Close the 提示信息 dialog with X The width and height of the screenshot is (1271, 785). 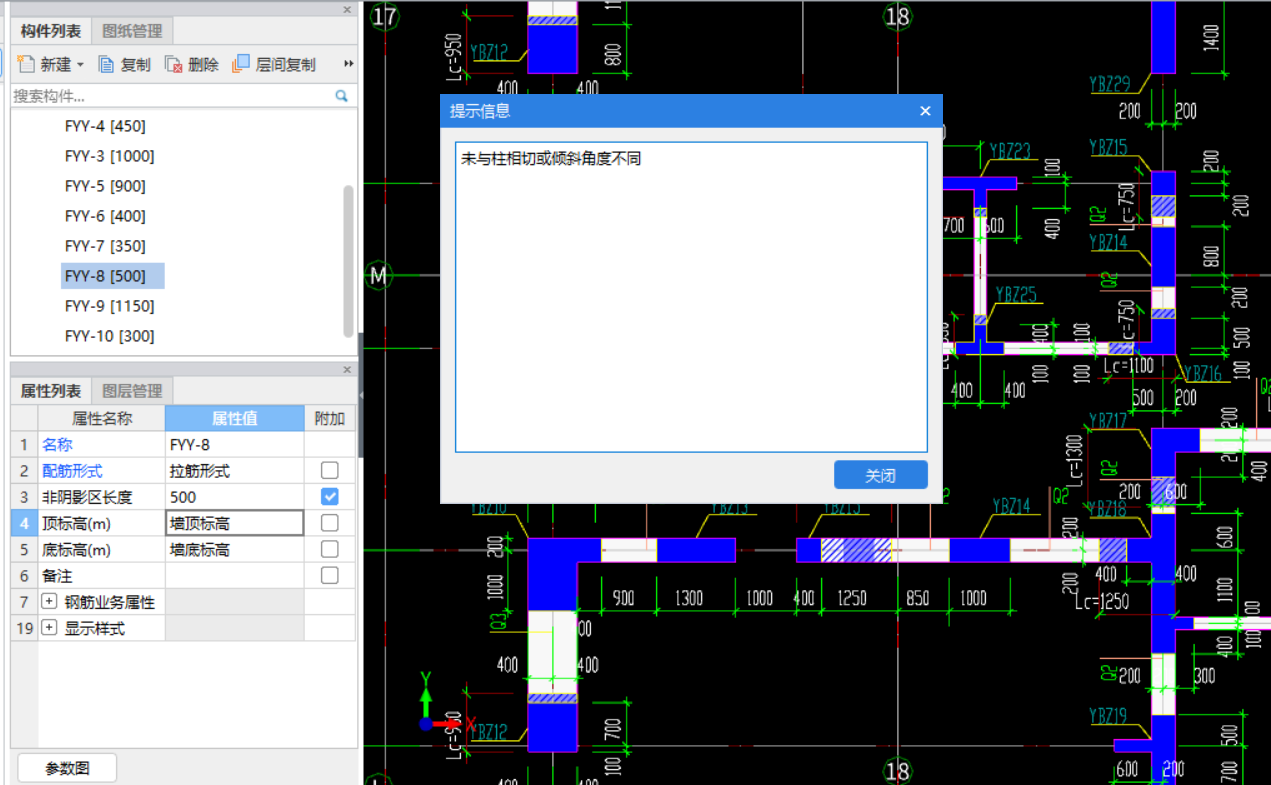coord(925,111)
